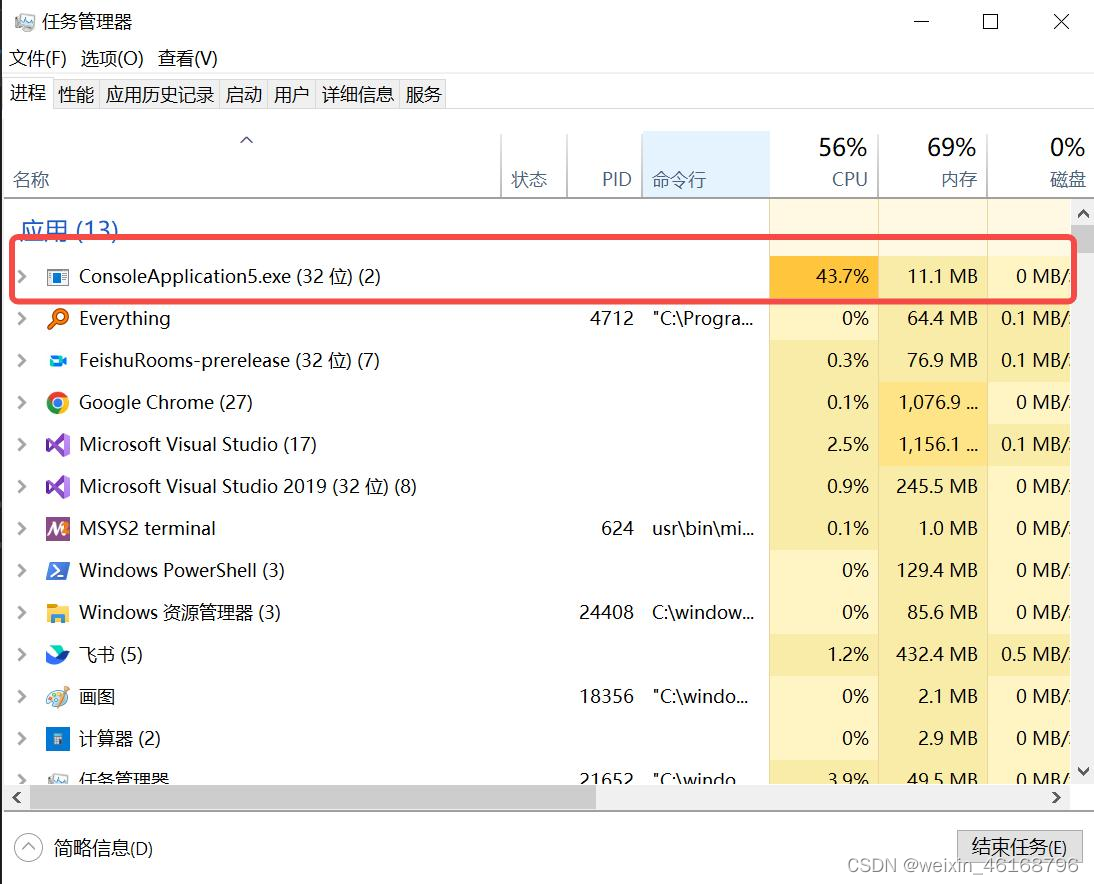Viewport: 1094px width, 884px height.
Task: Open the 选项(O) menu
Action: point(112,59)
